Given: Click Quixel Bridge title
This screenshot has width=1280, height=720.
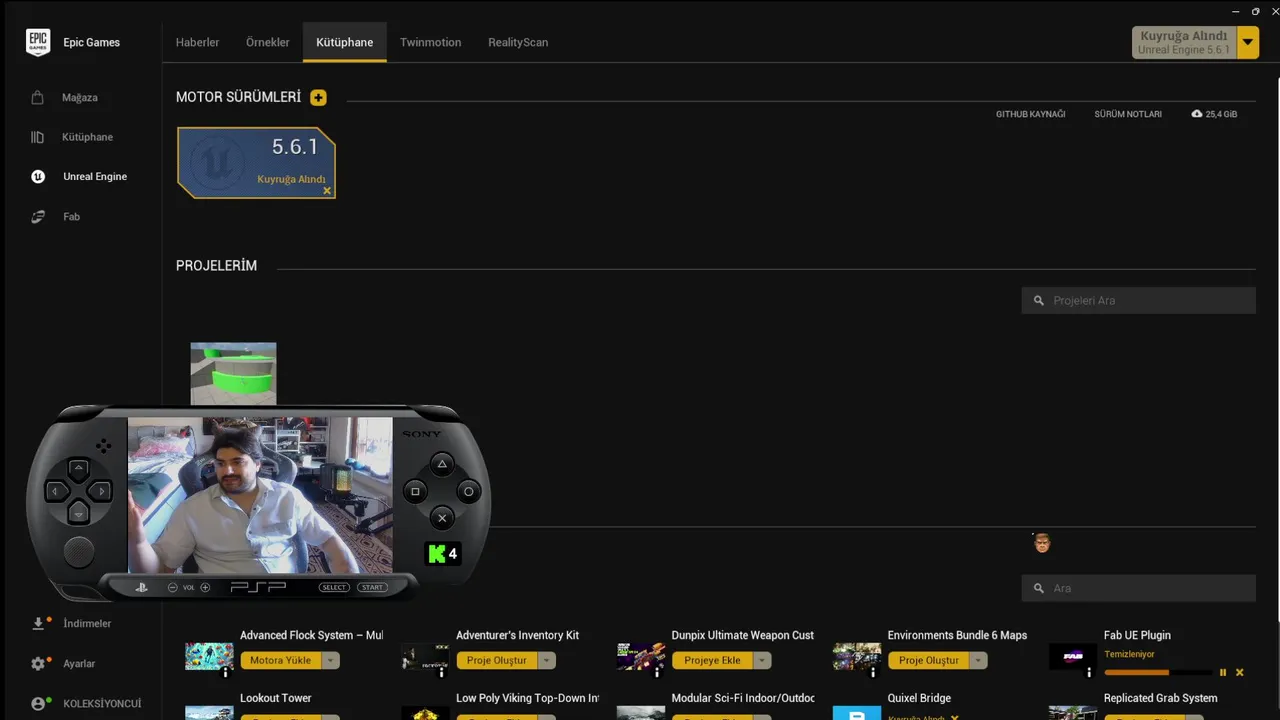Looking at the screenshot, I should [x=919, y=698].
